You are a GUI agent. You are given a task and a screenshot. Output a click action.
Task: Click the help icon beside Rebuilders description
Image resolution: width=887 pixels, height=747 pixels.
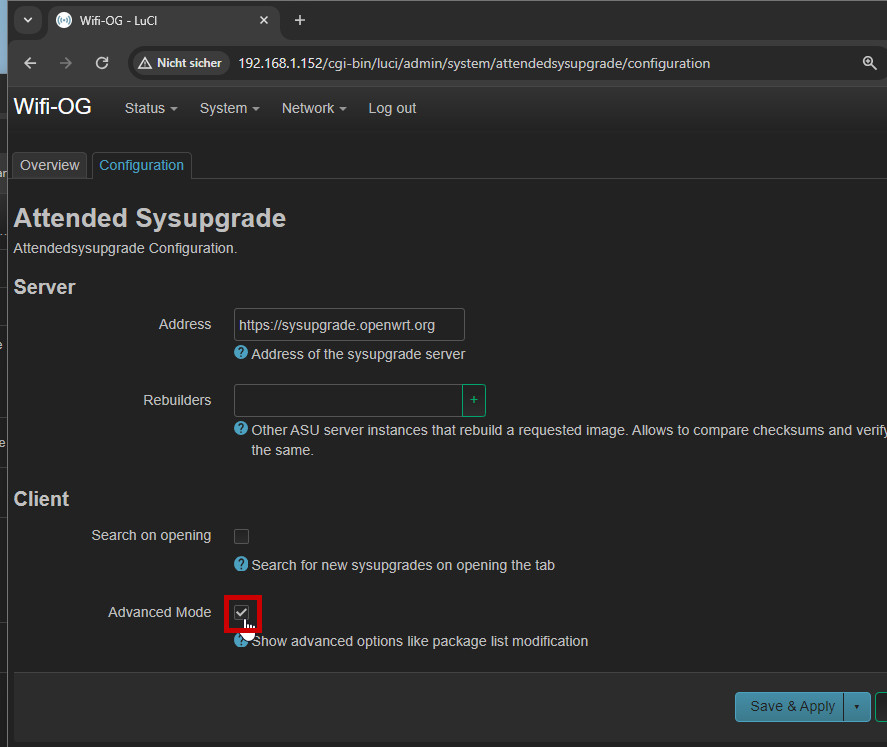(x=241, y=429)
